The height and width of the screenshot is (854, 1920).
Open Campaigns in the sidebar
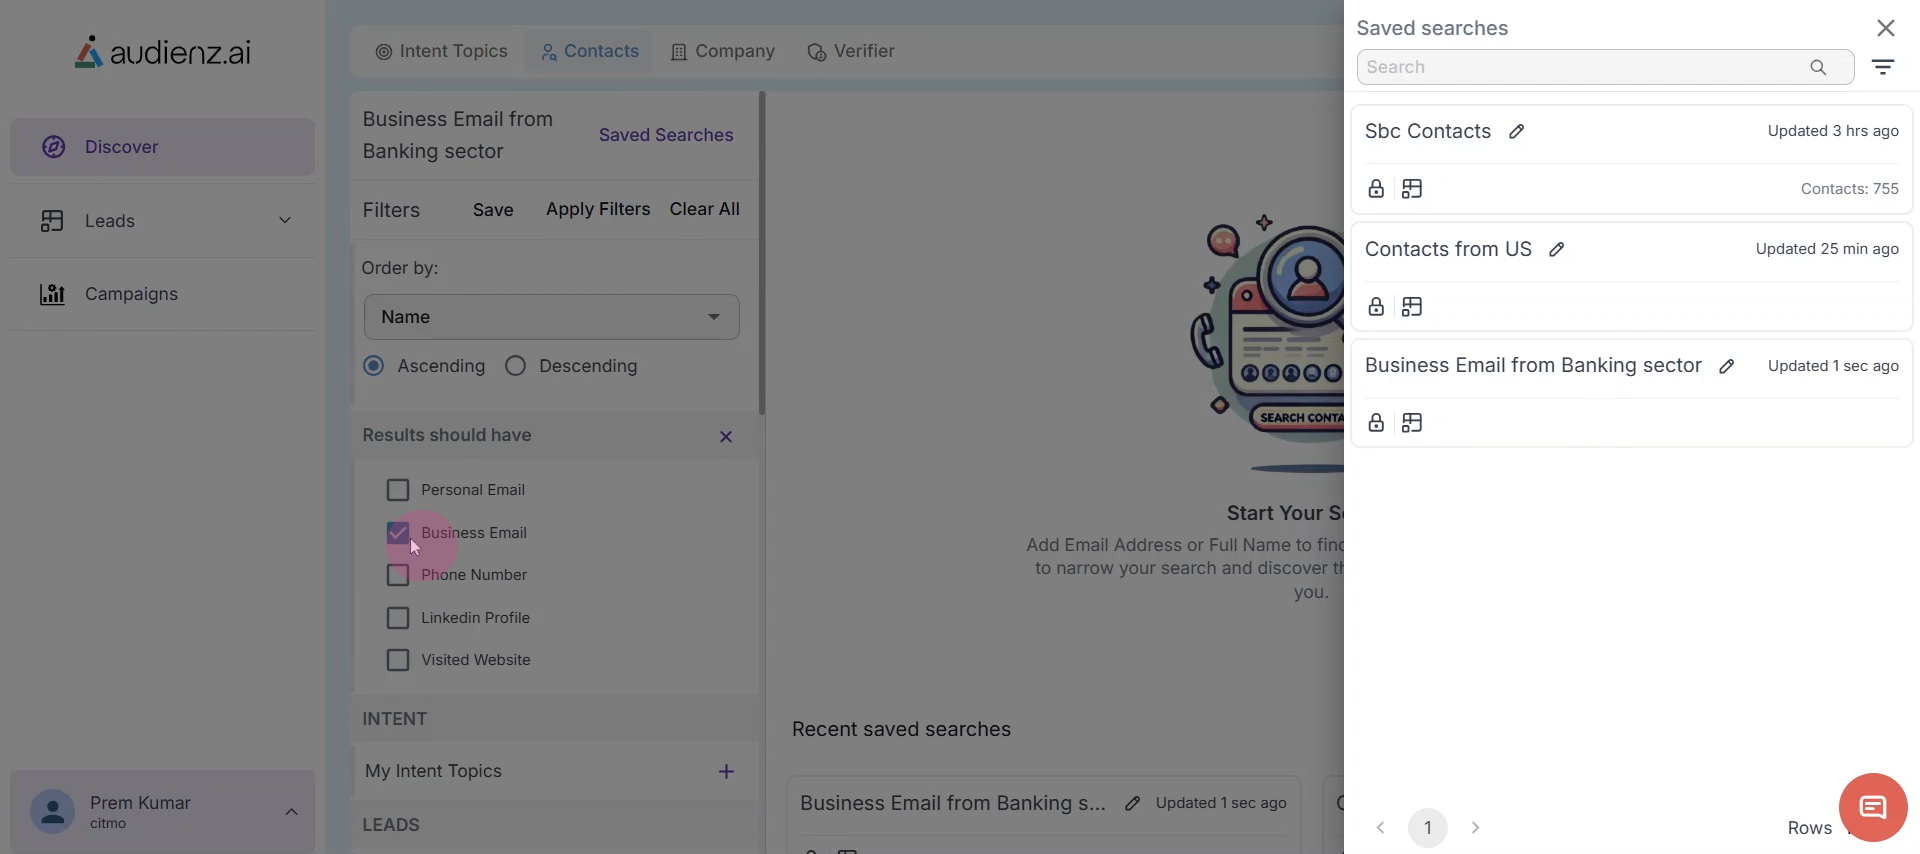click(131, 294)
